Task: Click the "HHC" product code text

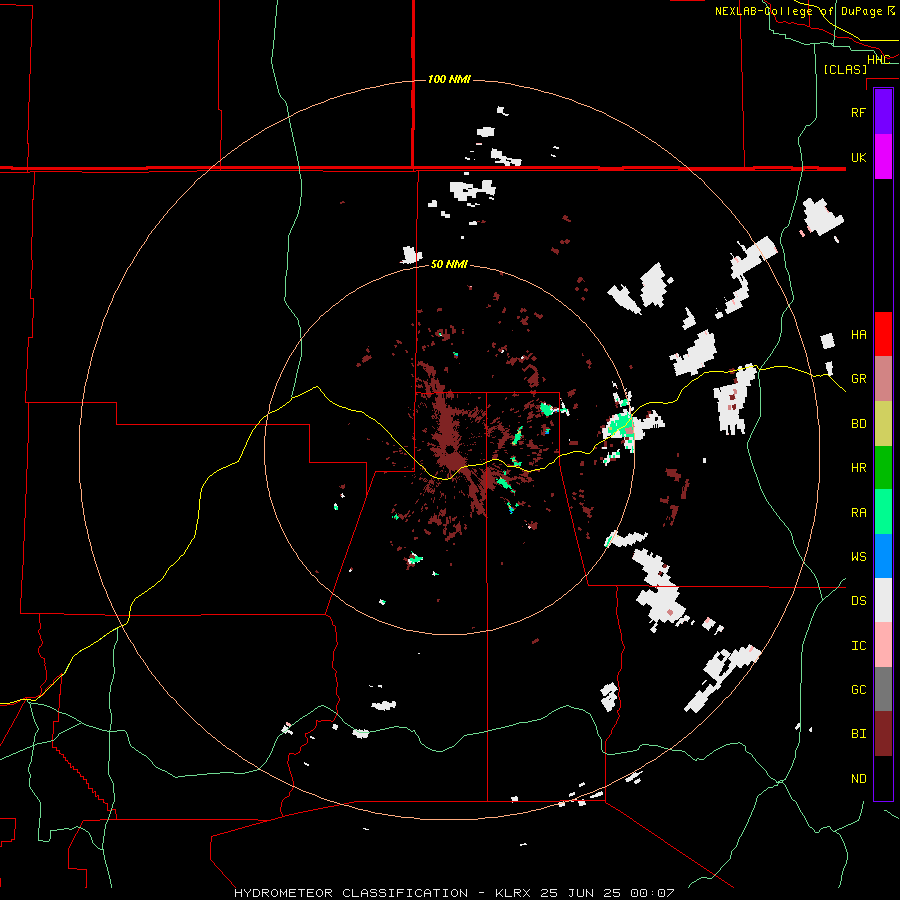Action: click(x=878, y=60)
